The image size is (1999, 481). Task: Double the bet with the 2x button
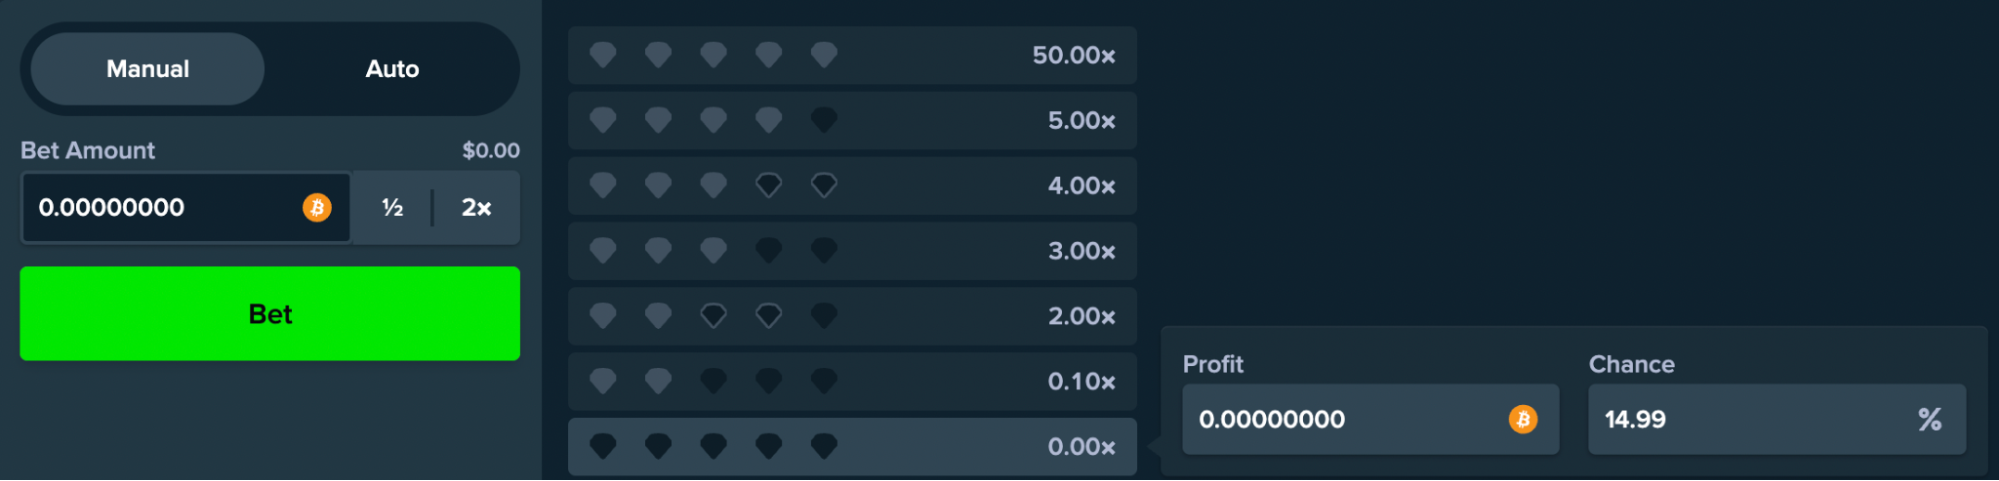[x=476, y=208]
